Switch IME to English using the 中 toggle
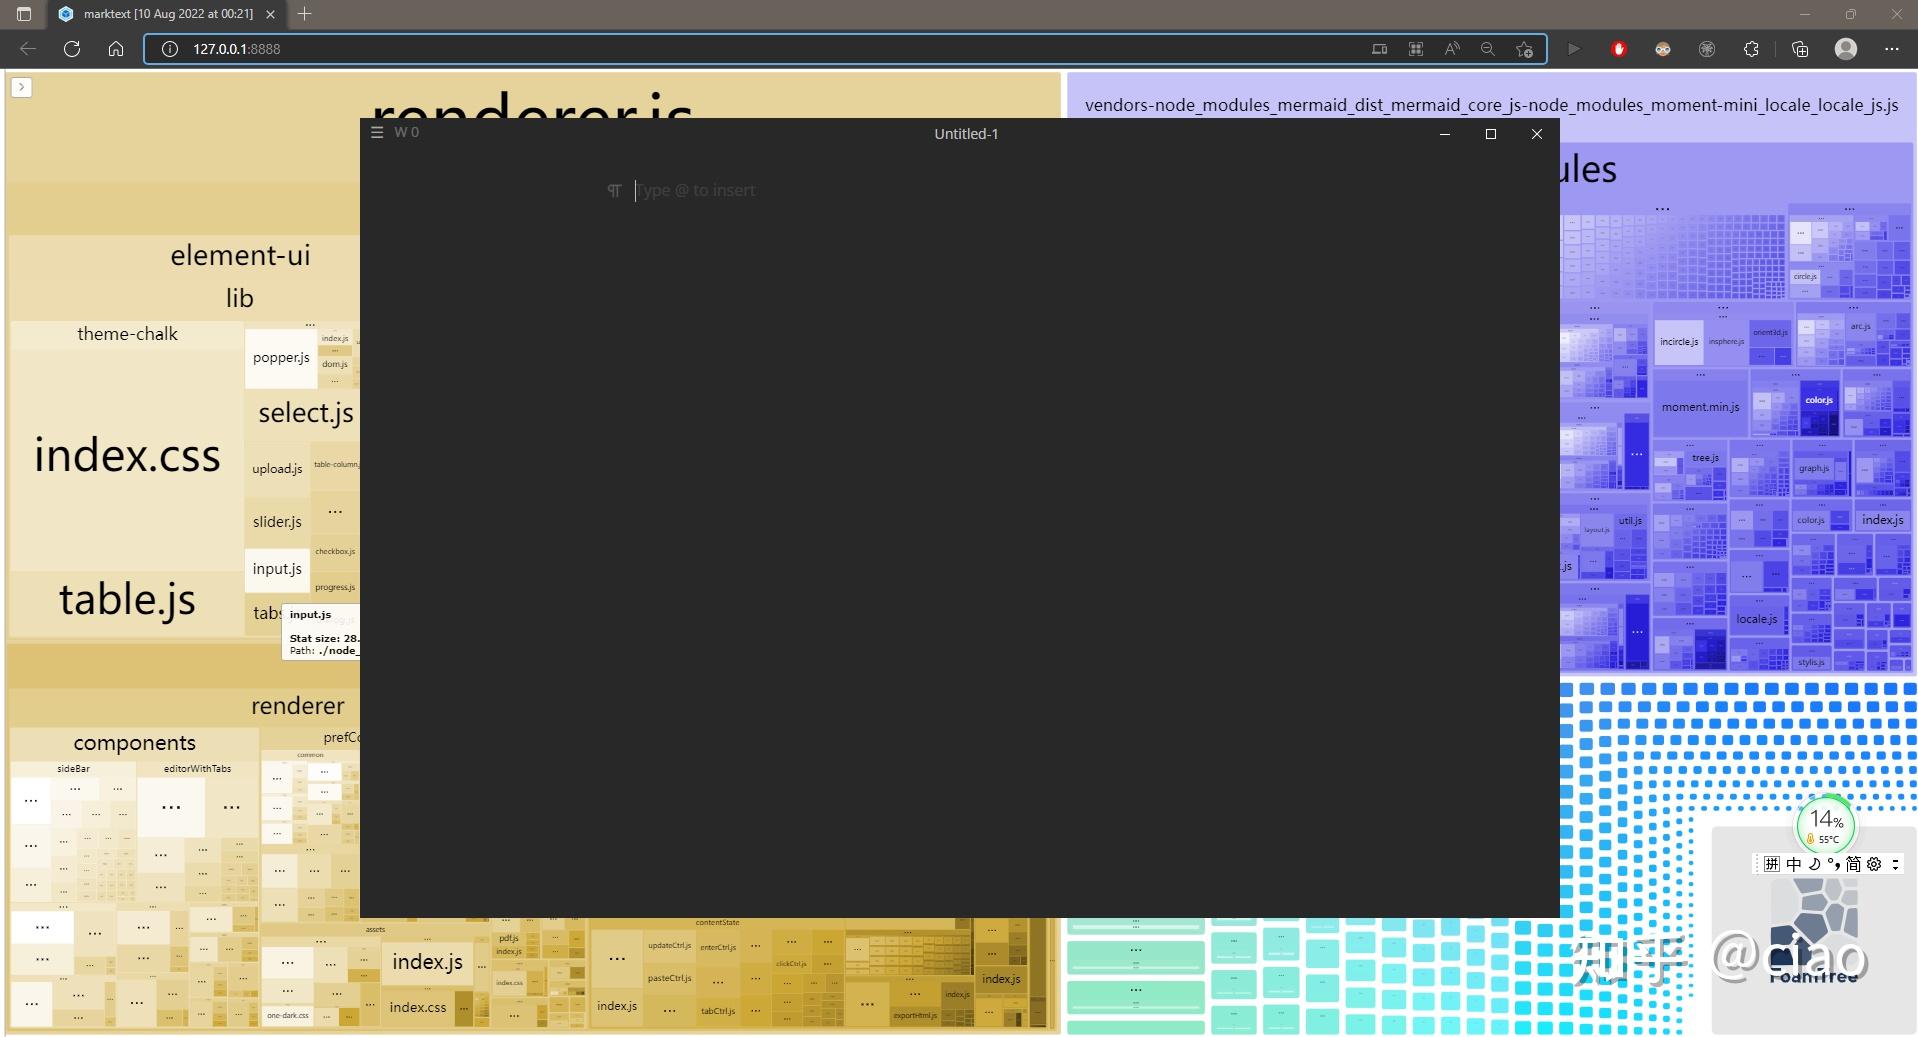1918x1037 pixels. [1793, 864]
